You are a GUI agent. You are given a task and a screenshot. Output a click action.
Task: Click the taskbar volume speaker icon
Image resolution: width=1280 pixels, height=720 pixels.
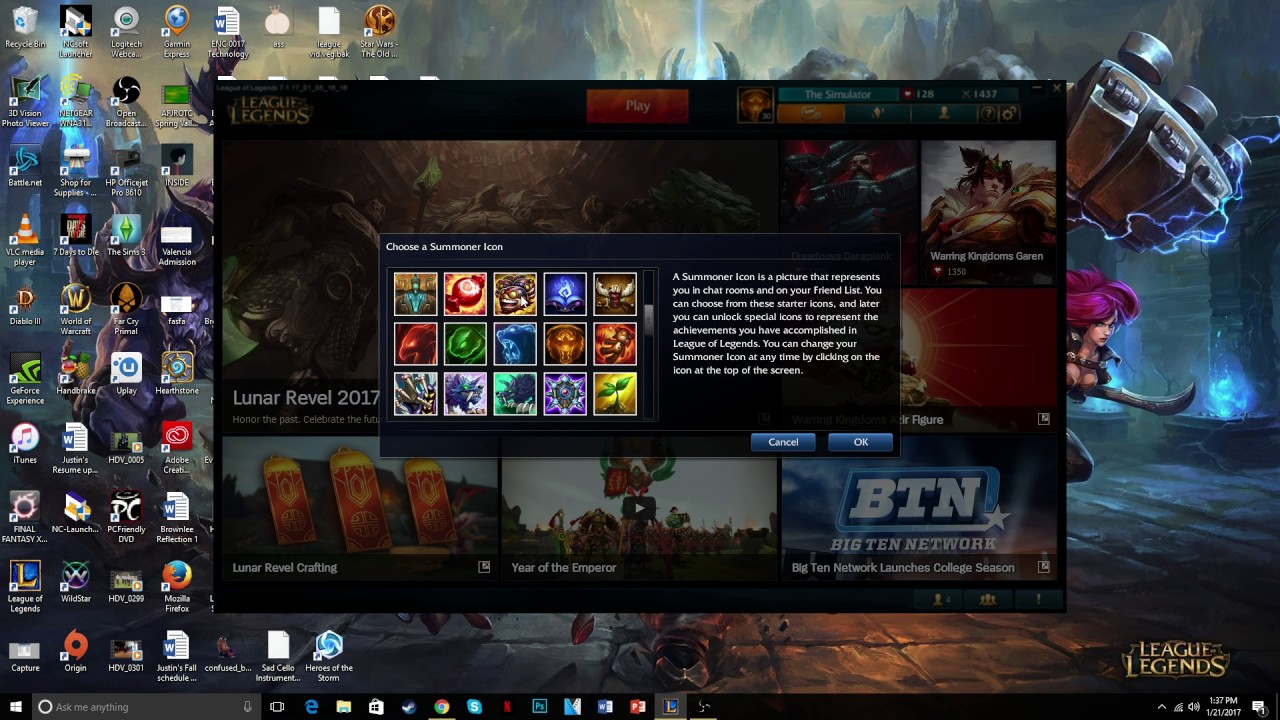coord(1194,707)
